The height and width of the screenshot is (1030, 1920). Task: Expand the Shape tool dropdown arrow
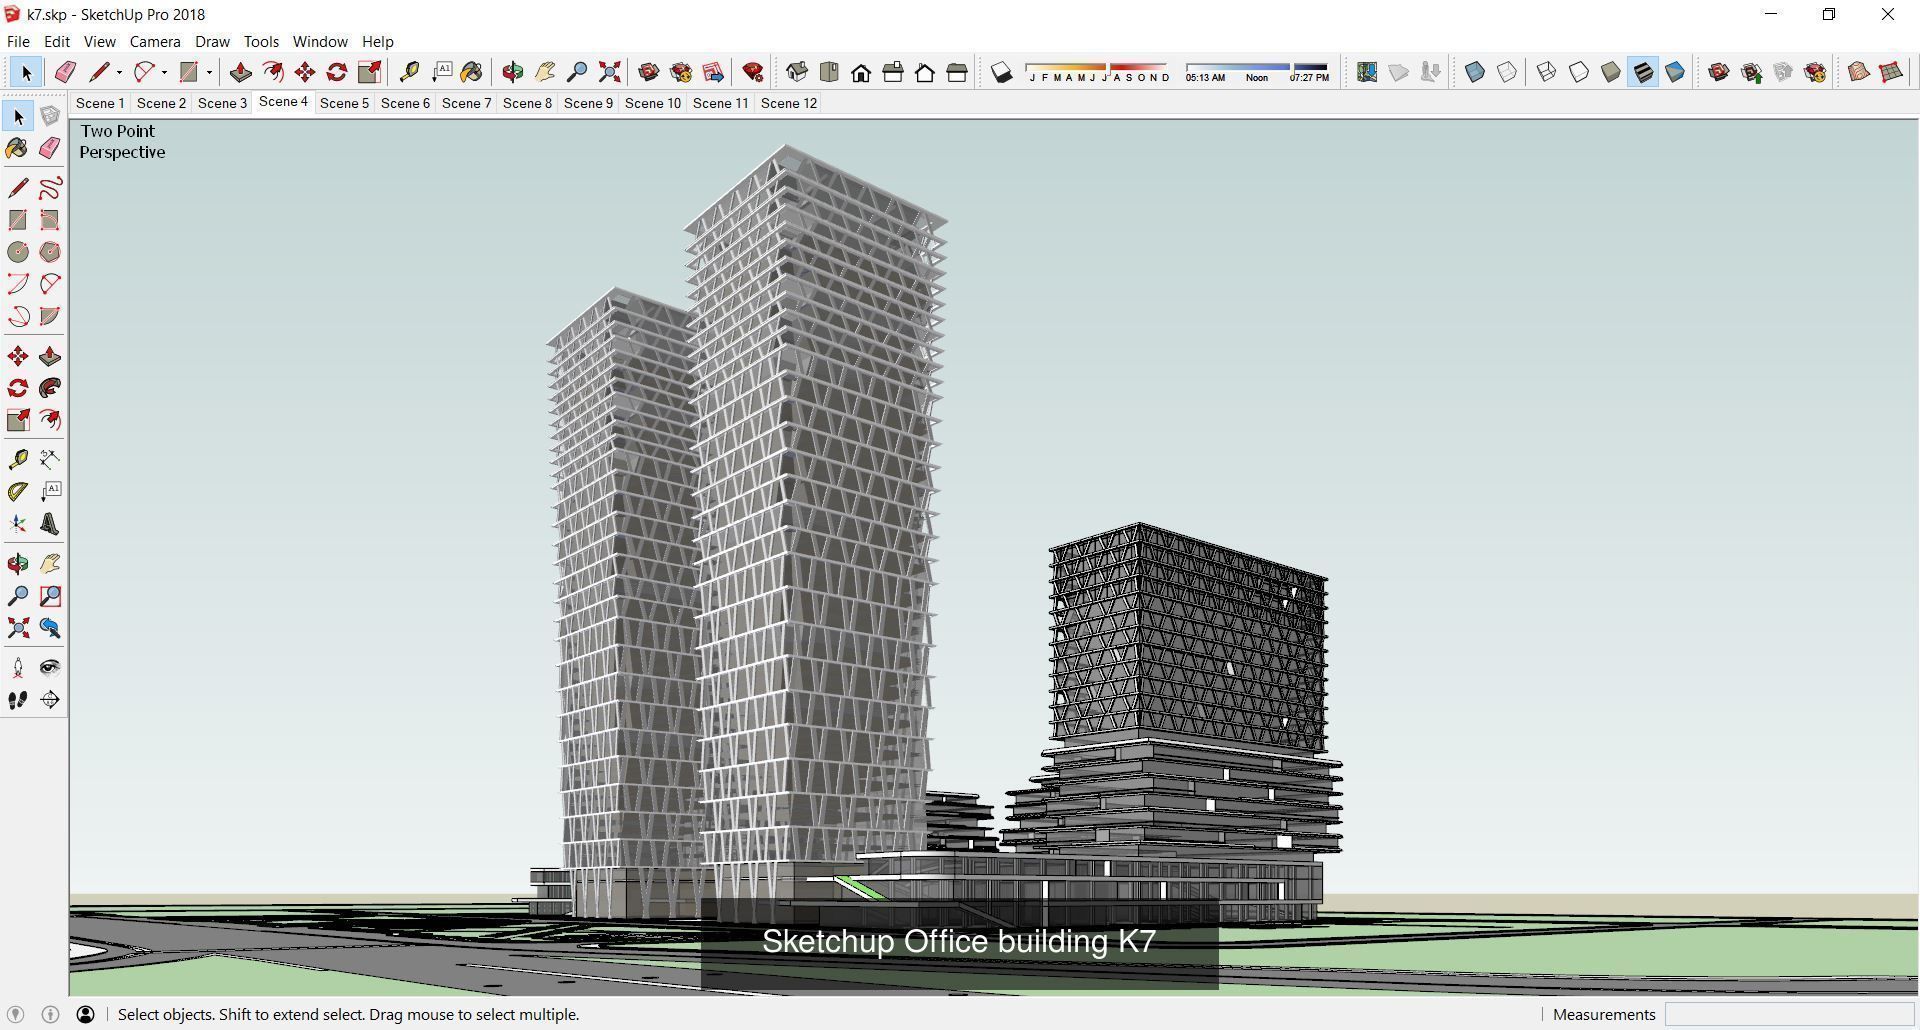tap(209, 72)
